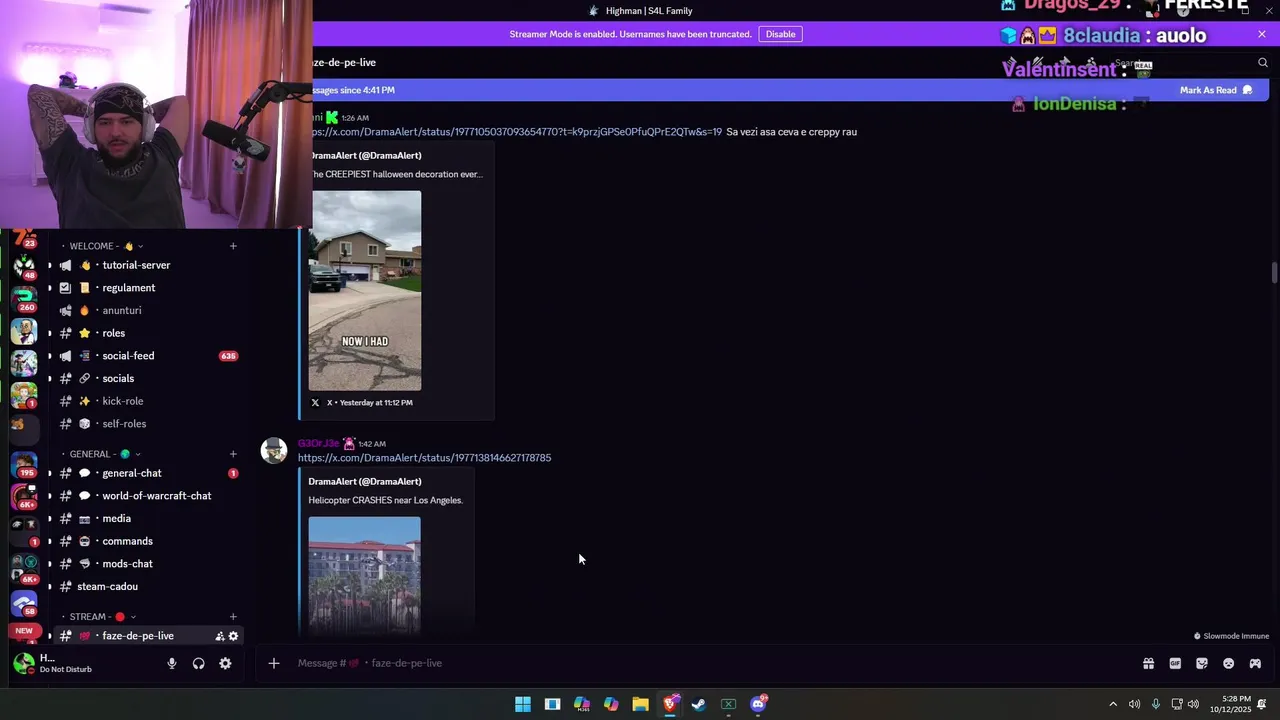The image size is (1280, 720).
Task: Add a channel to STREAM category
Action: click(x=233, y=617)
